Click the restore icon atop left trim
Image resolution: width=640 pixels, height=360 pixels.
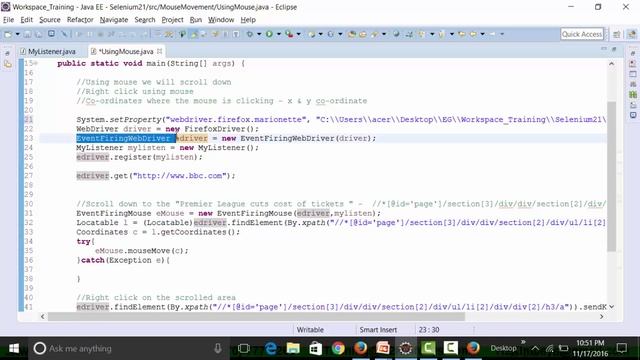pyautogui.click(x=7, y=53)
